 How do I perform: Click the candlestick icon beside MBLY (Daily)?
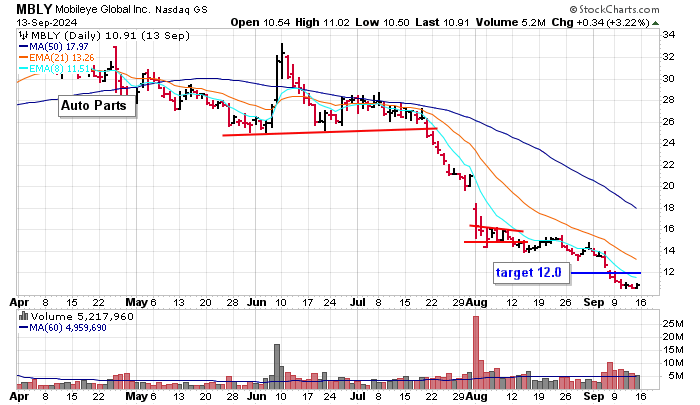tap(23, 36)
